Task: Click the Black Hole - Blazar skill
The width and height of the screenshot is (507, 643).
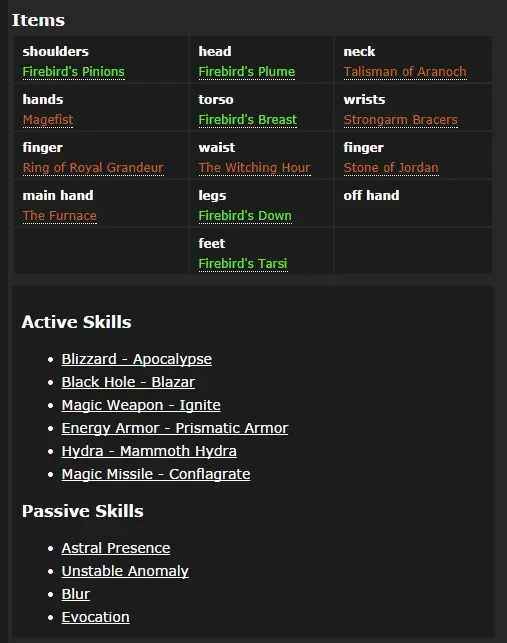Action: [128, 382]
